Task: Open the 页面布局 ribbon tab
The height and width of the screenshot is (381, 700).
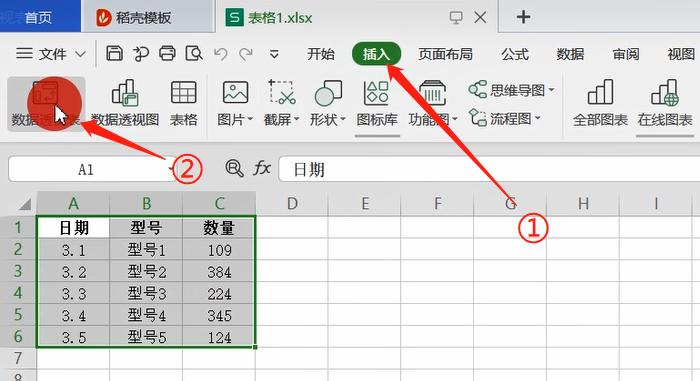Action: coord(445,54)
